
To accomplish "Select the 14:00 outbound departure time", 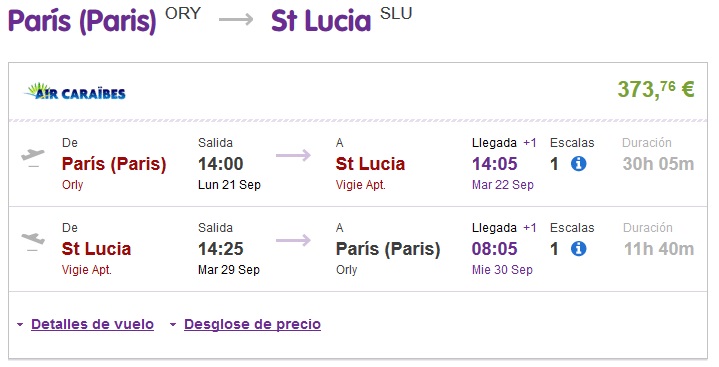I will (221, 164).
